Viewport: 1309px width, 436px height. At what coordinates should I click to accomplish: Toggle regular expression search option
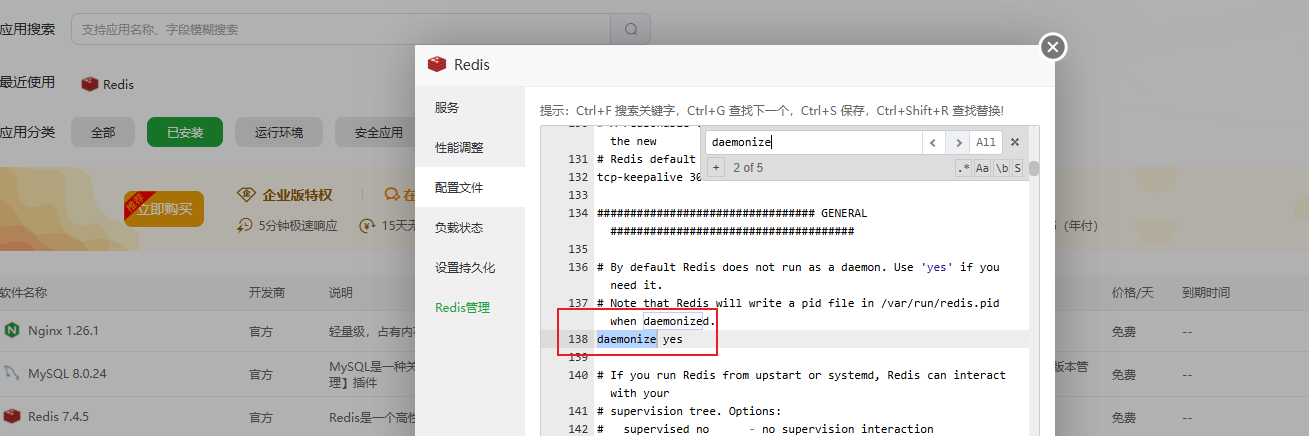[x=963, y=168]
